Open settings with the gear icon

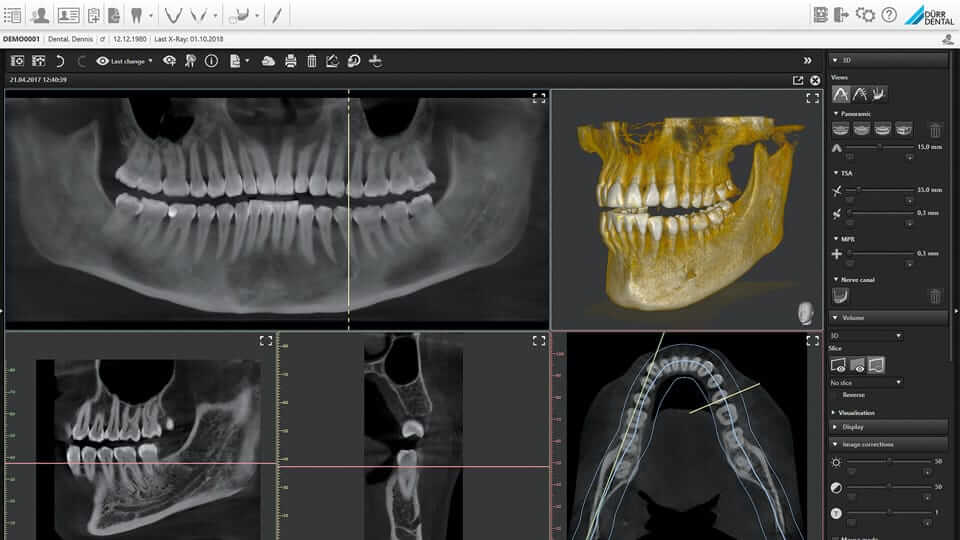866,15
